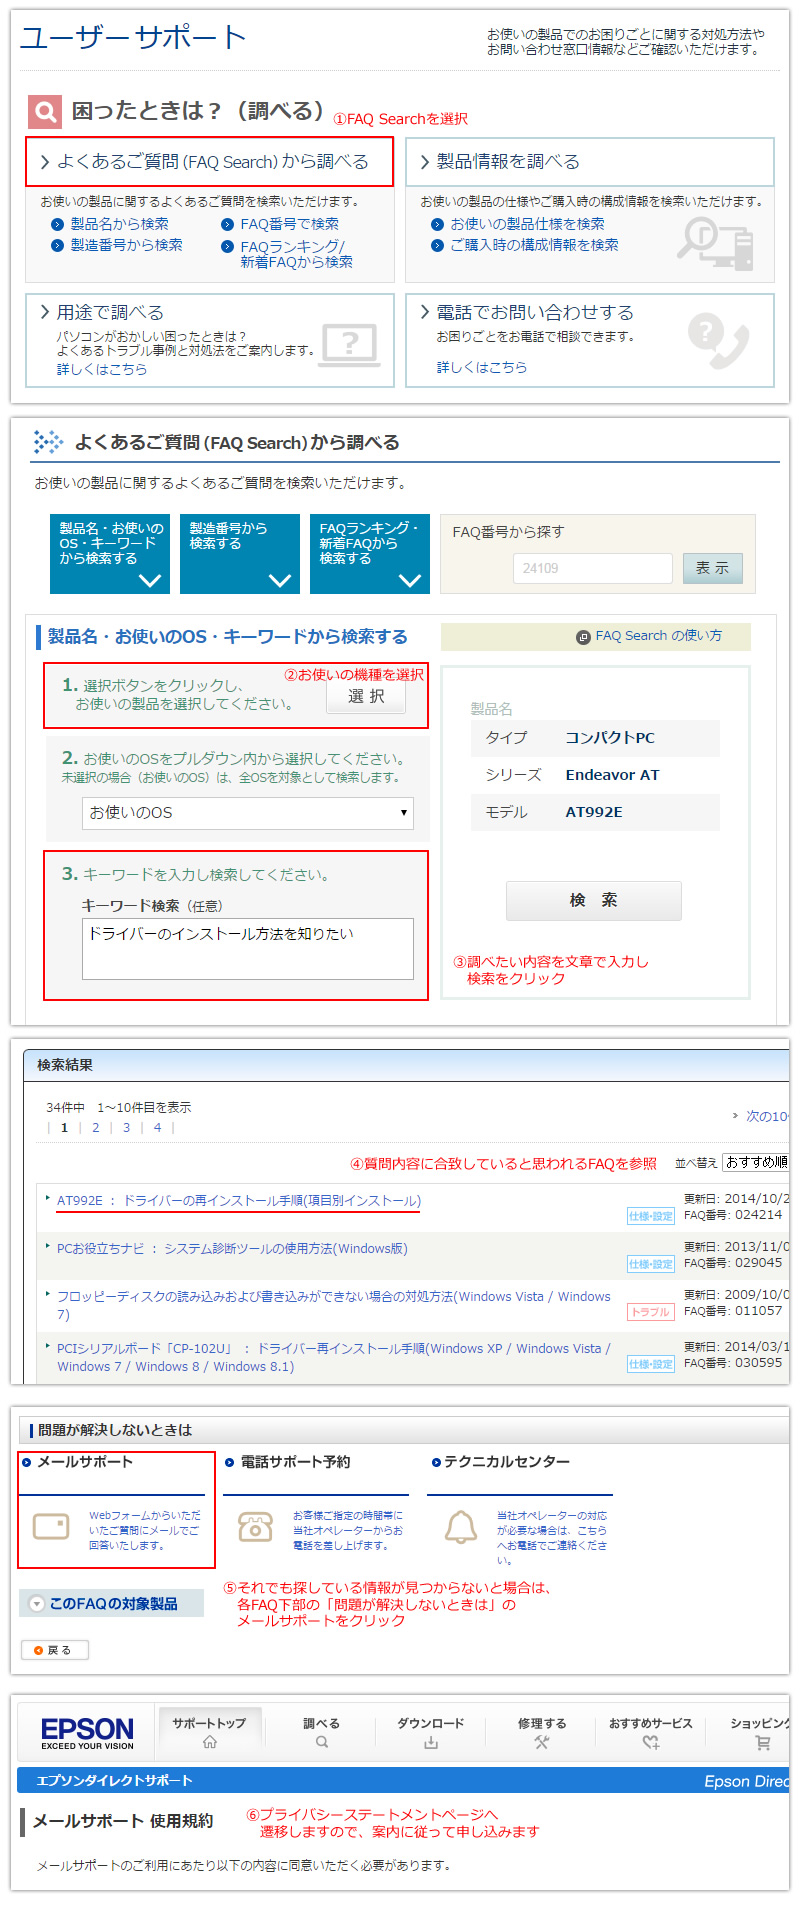Screen dimensions: 800x1920
Task: Click the technical center bell icon
Action: 461,1528
